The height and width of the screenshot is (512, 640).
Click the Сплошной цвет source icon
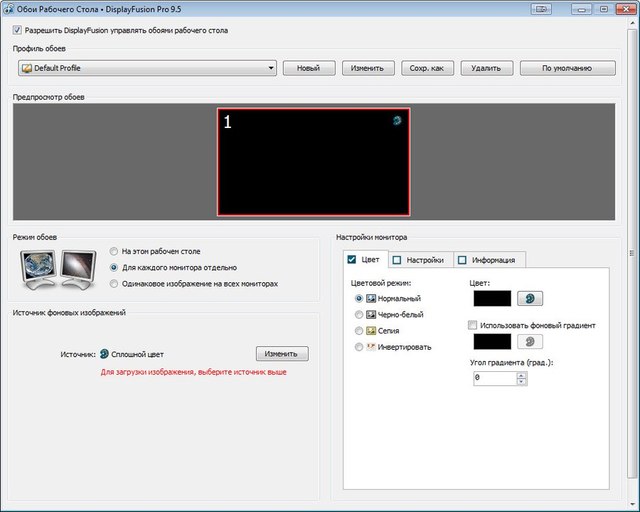point(104,354)
